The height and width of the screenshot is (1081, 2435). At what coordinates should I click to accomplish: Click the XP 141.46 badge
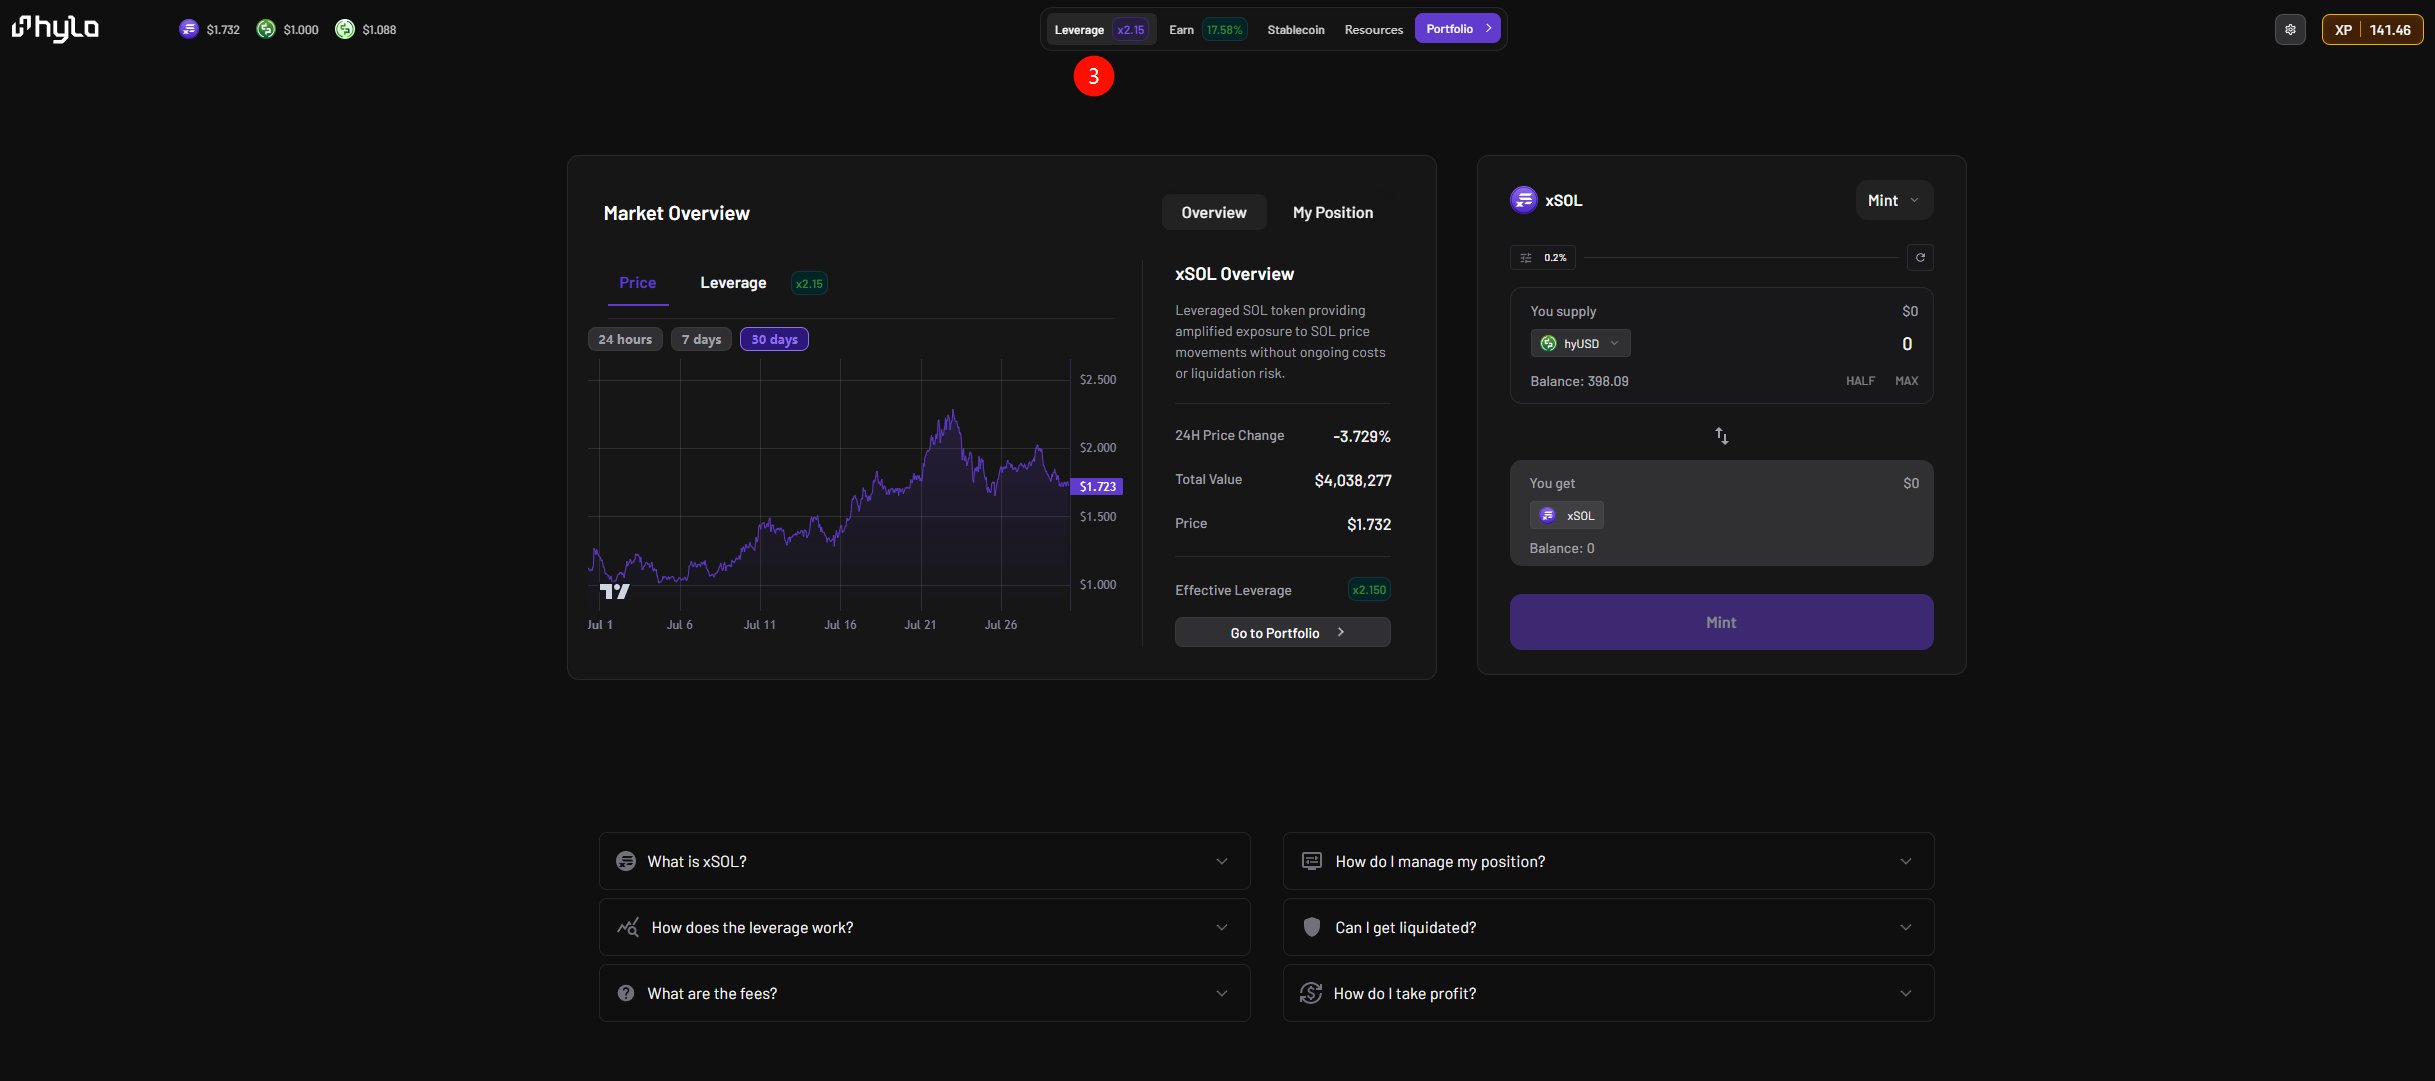(2372, 29)
